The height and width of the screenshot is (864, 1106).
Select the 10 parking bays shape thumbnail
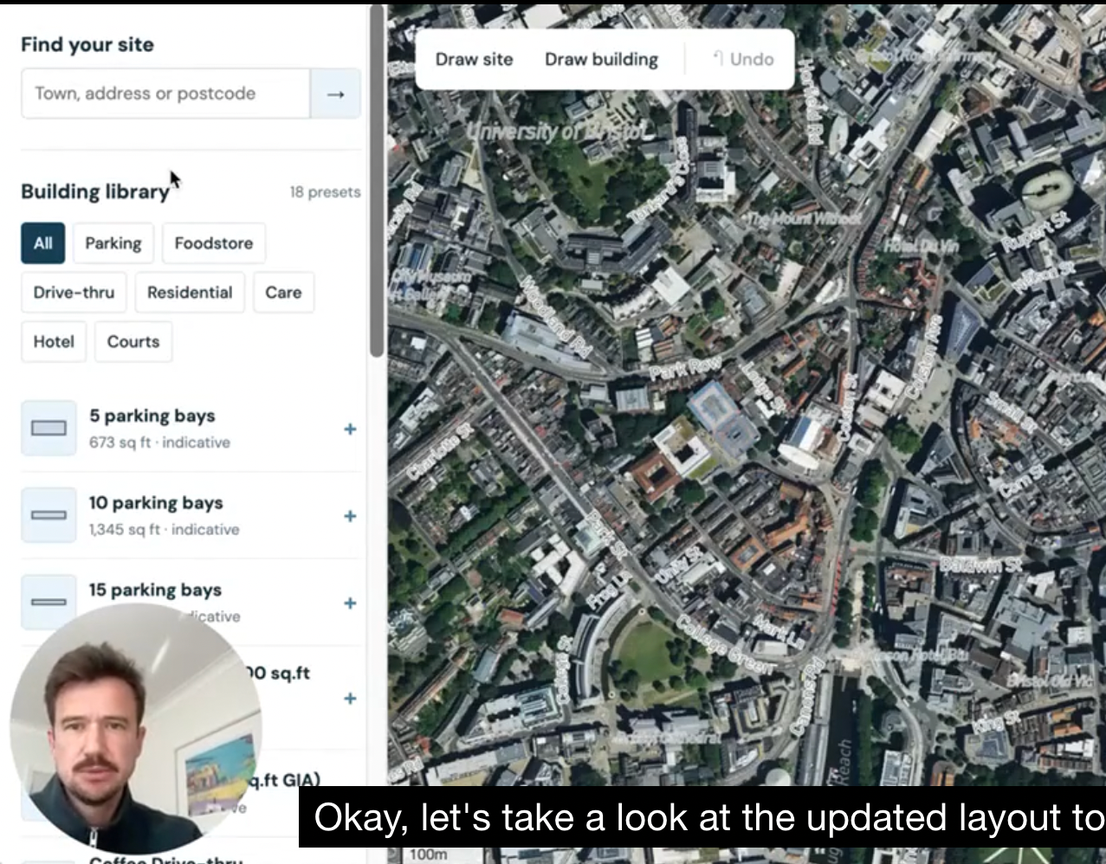pyautogui.click(x=49, y=515)
